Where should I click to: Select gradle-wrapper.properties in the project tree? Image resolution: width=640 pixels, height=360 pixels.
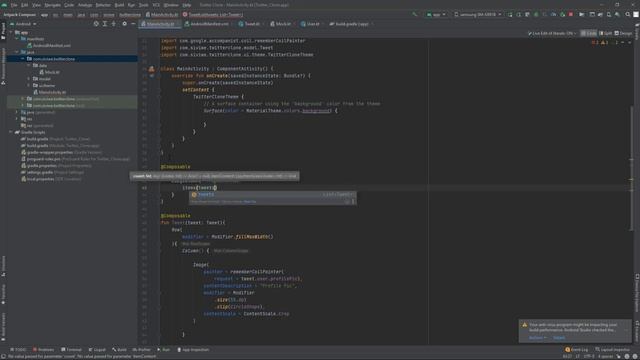click(62, 152)
